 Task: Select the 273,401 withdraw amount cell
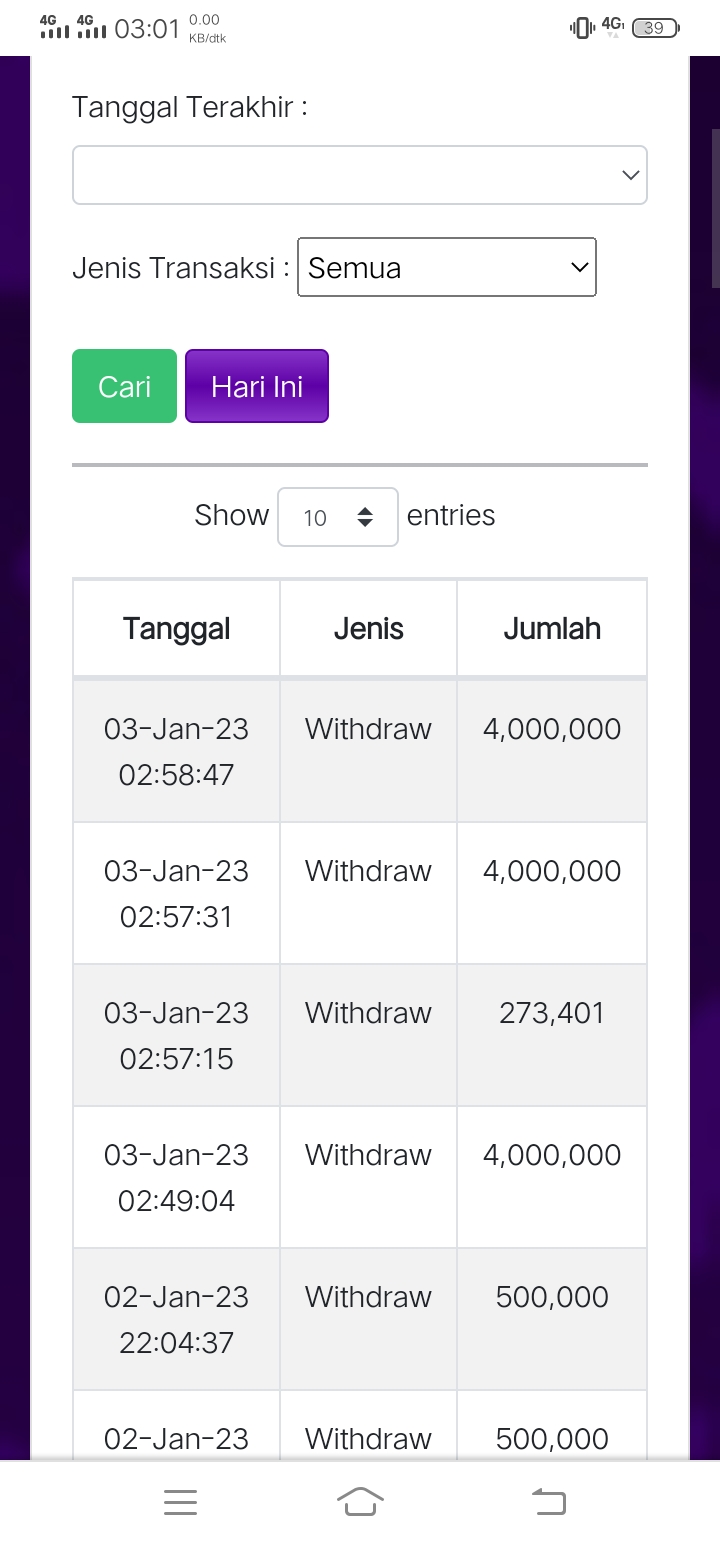(x=552, y=1013)
